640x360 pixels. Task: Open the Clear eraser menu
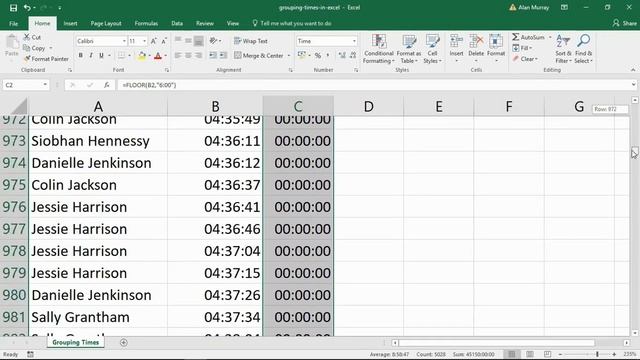click(525, 59)
